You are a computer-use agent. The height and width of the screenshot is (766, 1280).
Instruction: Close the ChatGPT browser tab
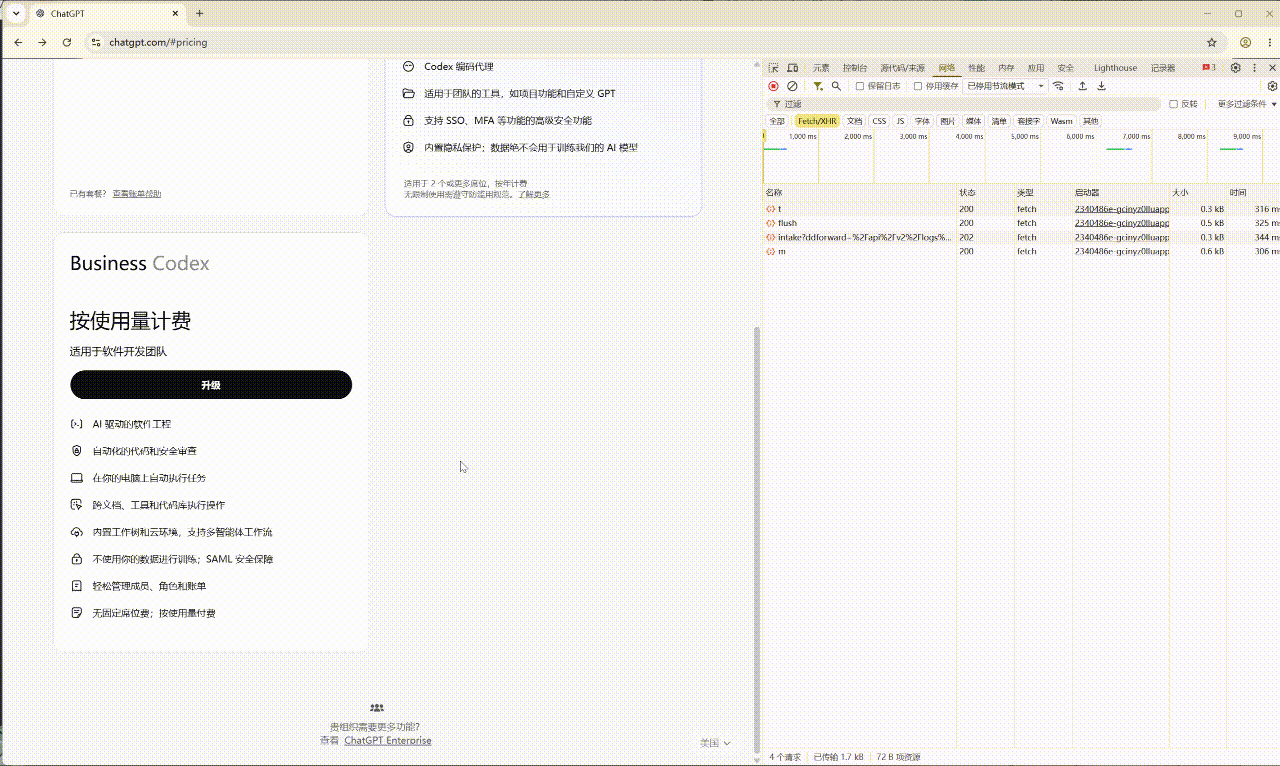point(175,14)
